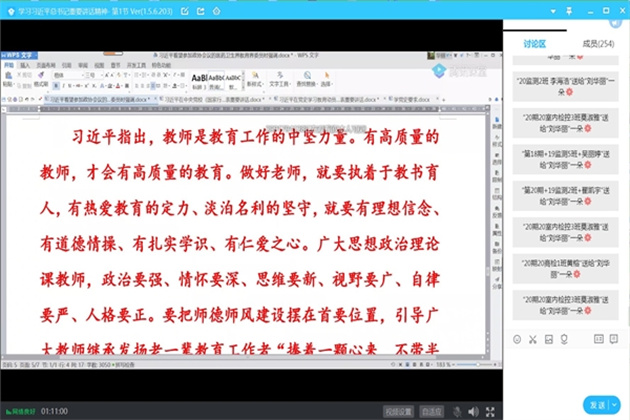Click the hexagon settings icon in title bar
Viewport: 630px width, 420px height.
point(216,11)
